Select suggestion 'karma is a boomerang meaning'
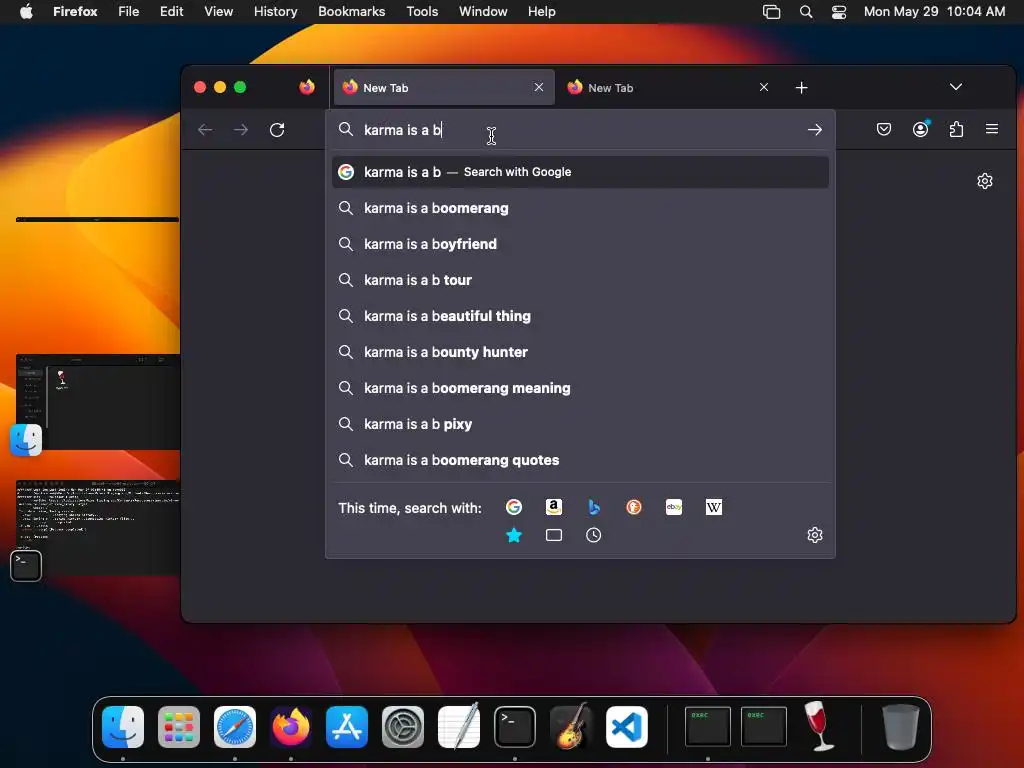The image size is (1024, 768). [580, 388]
